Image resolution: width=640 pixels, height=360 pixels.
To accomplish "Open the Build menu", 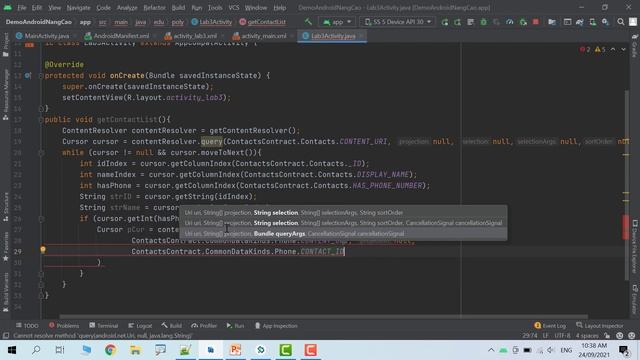I will 178,8.
